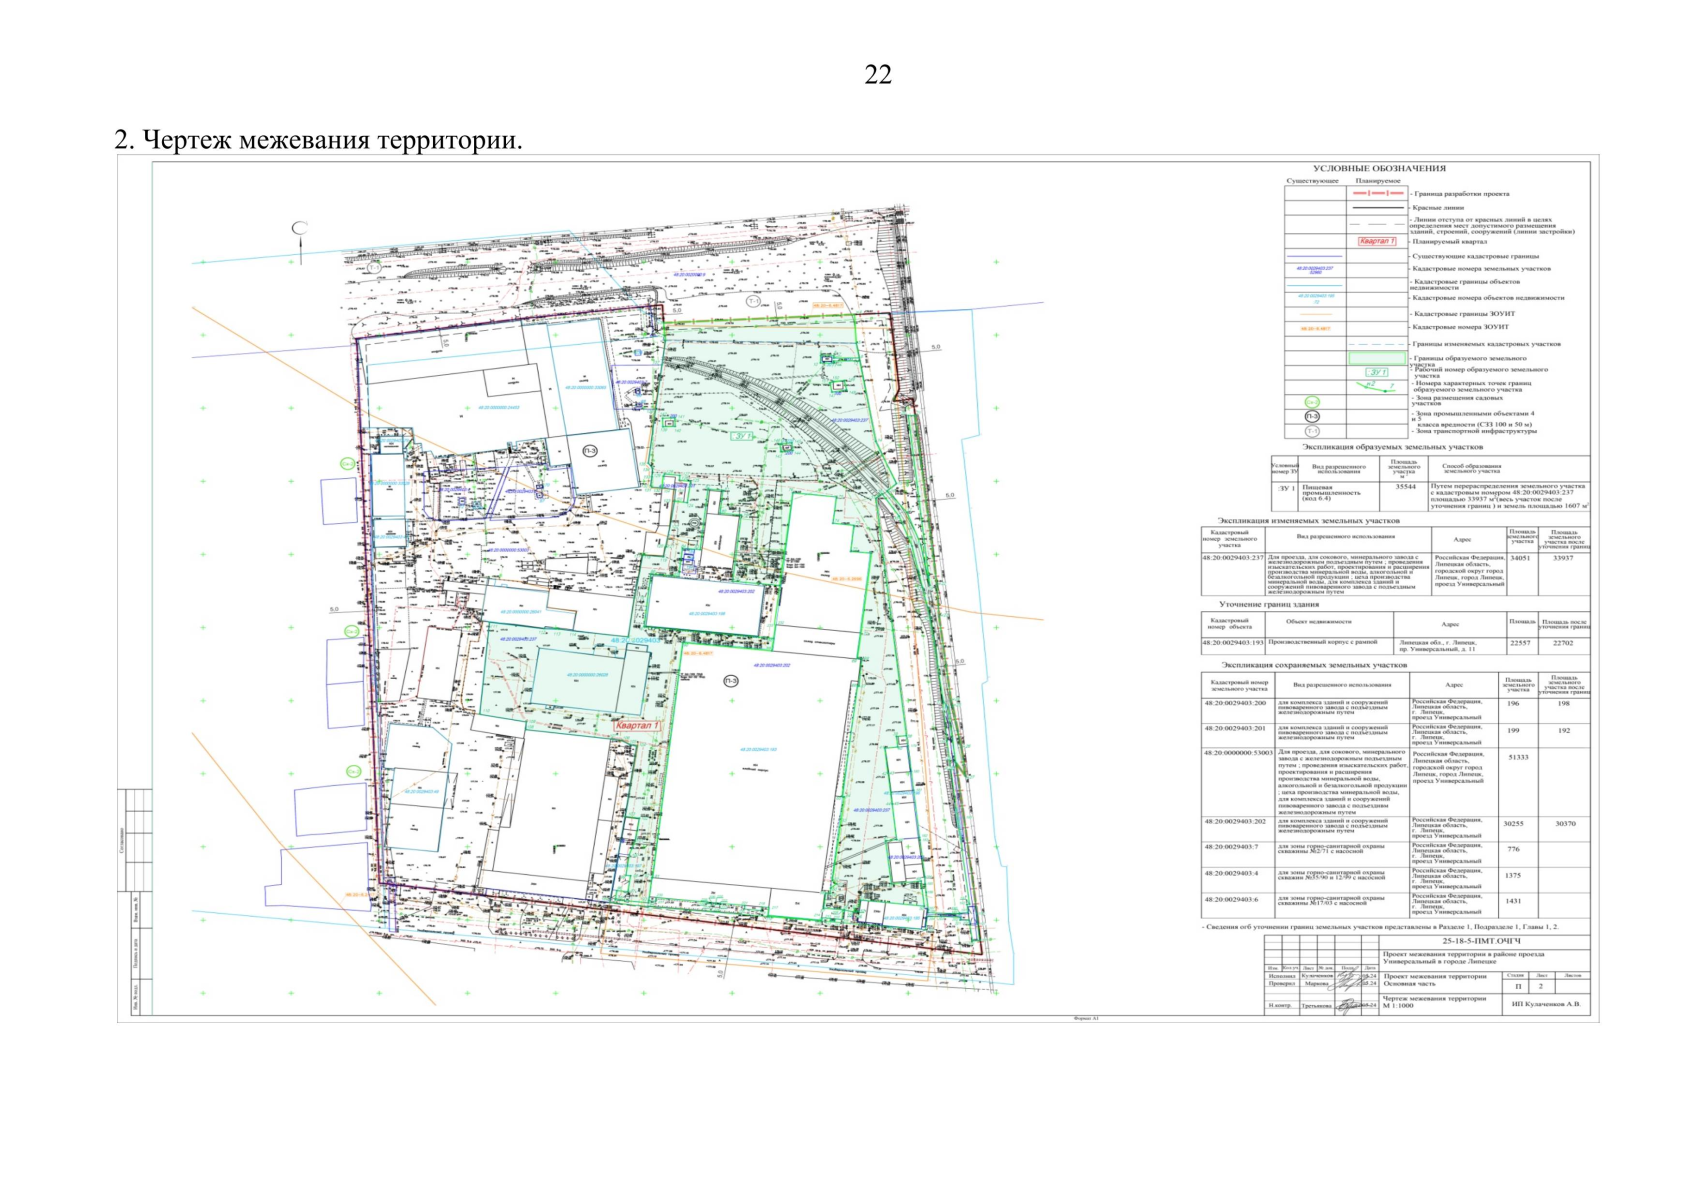This screenshot has width=1697, height=1200.
Task: Click the drawing code 25-18-5-ПМТ.ОЧГЧ
Action: 1481,941
